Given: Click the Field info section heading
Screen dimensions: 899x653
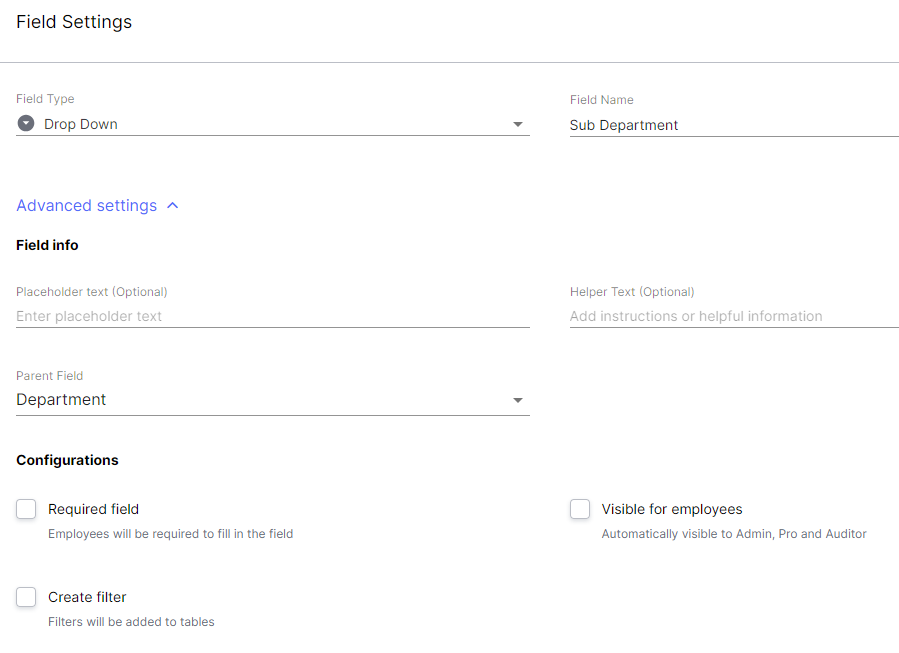Looking at the screenshot, I should (47, 245).
